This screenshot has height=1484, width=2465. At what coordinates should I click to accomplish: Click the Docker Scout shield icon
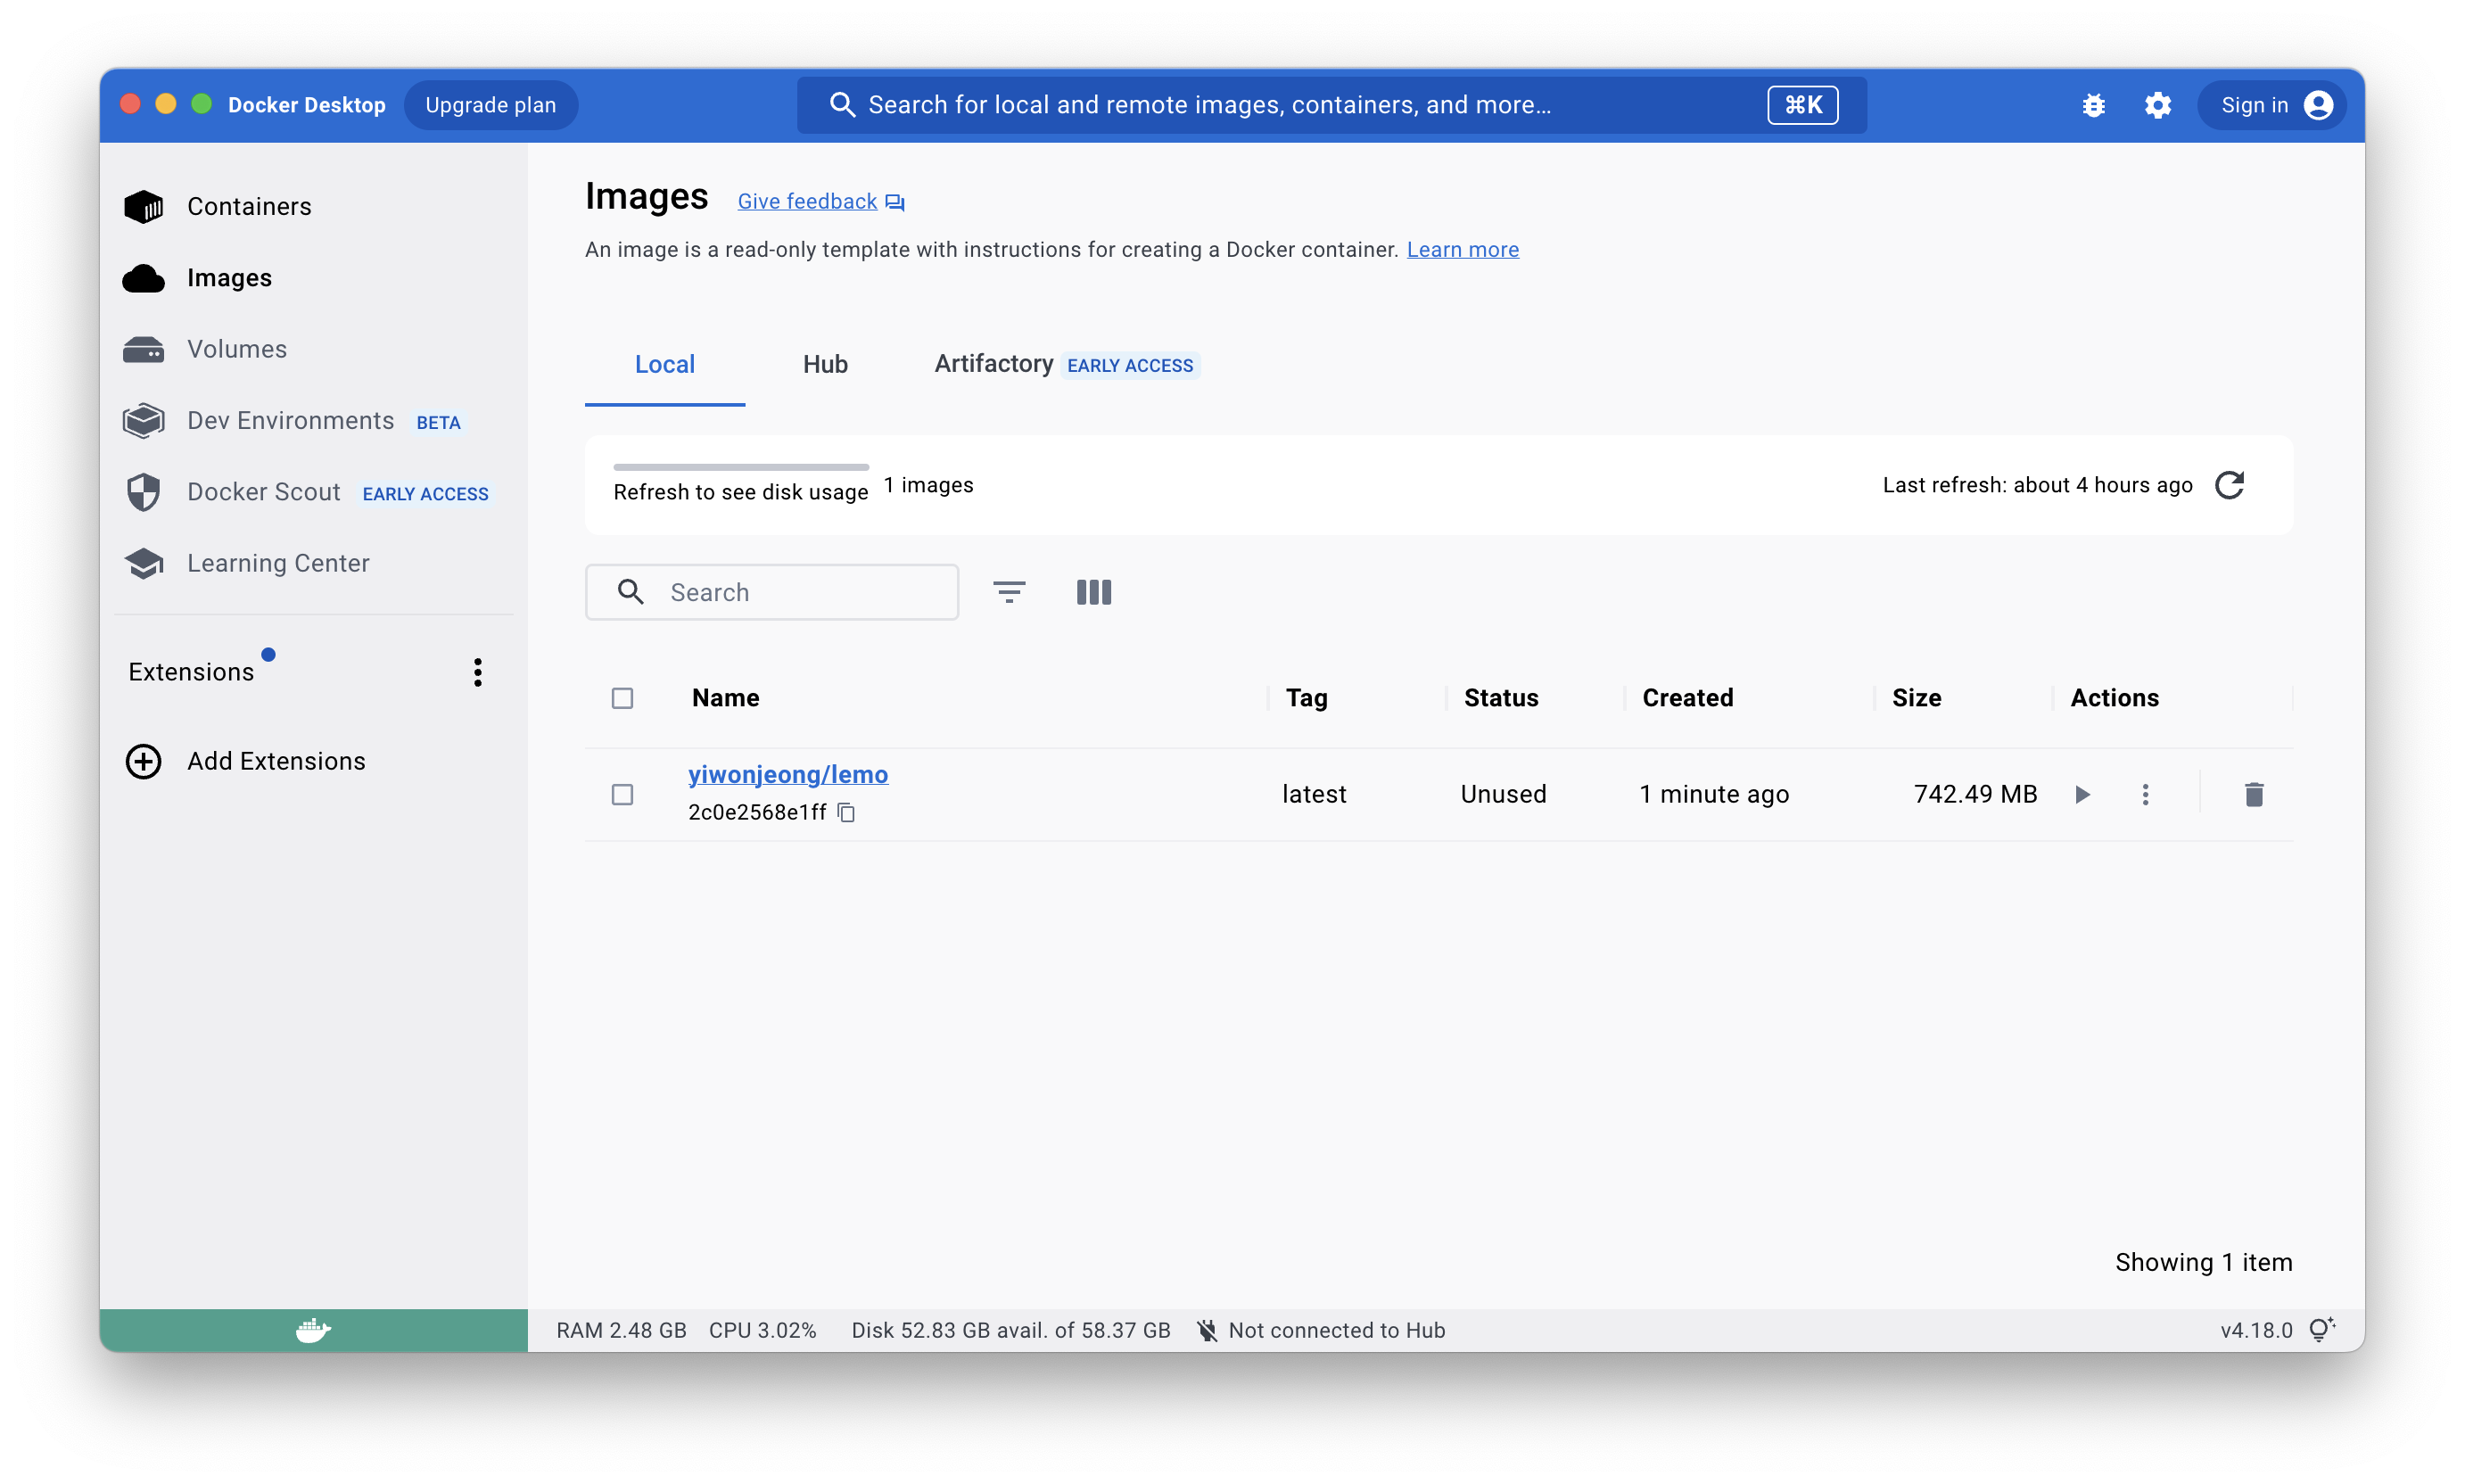(143, 492)
